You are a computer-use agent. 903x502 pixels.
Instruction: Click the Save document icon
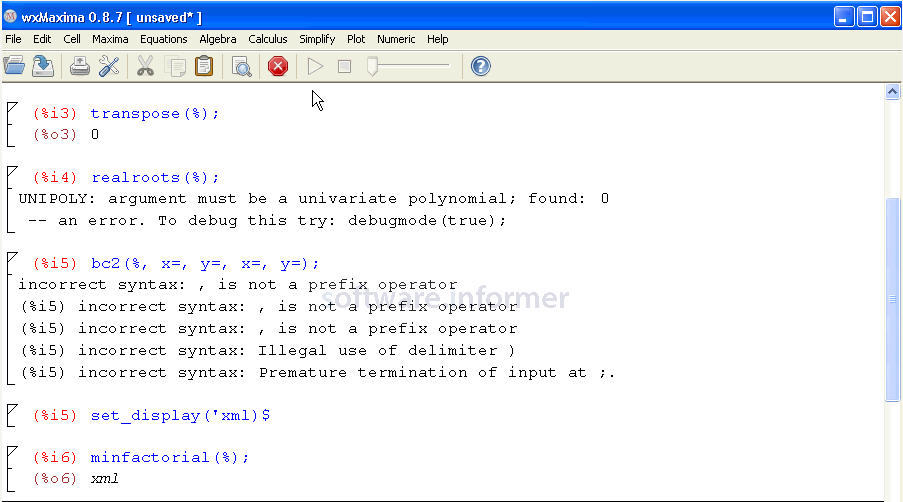[x=43, y=66]
